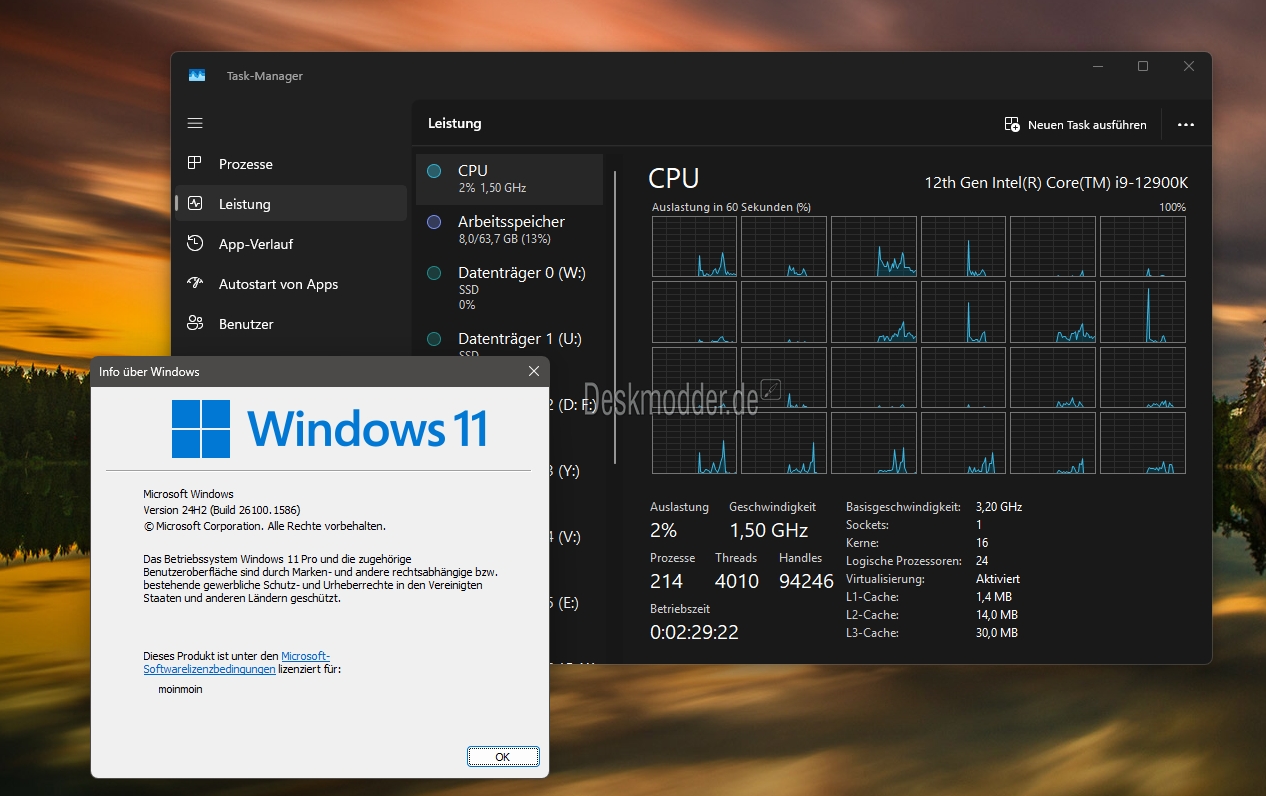This screenshot has height=796, width=1266.
Task: Click the Basisgeschwindigkeit 3,20 GHz value
Action: pyautogui.click(x=999, y=507)
